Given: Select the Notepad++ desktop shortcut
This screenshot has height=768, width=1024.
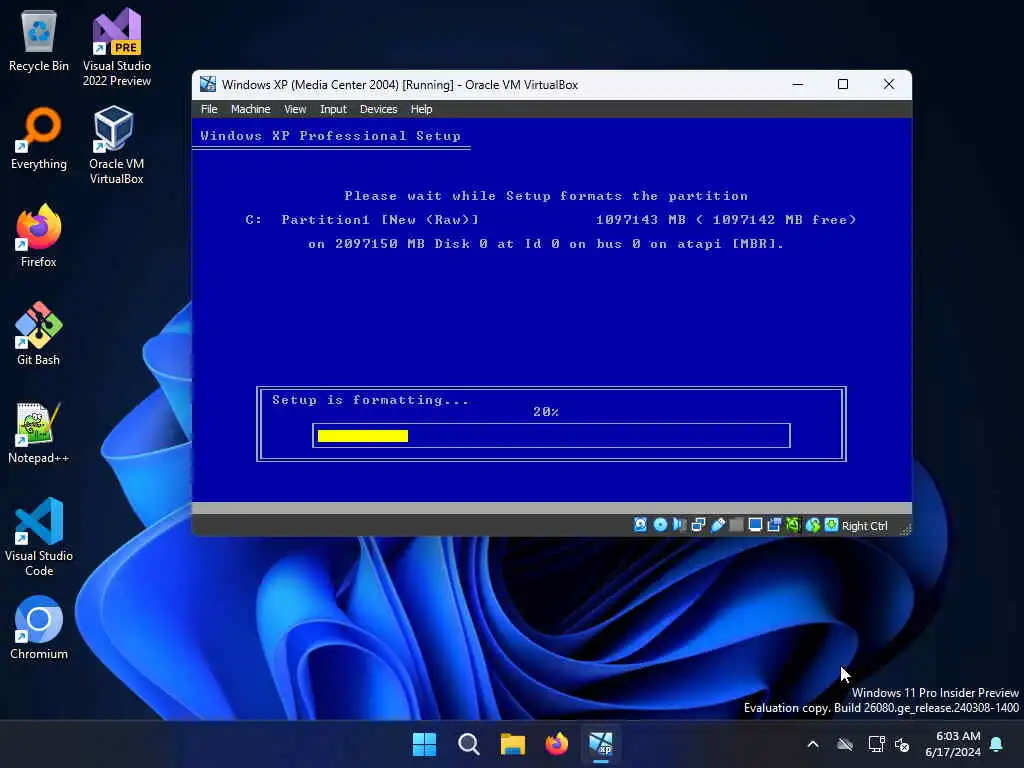Looking at the screenshot, I should pos(39,432).
